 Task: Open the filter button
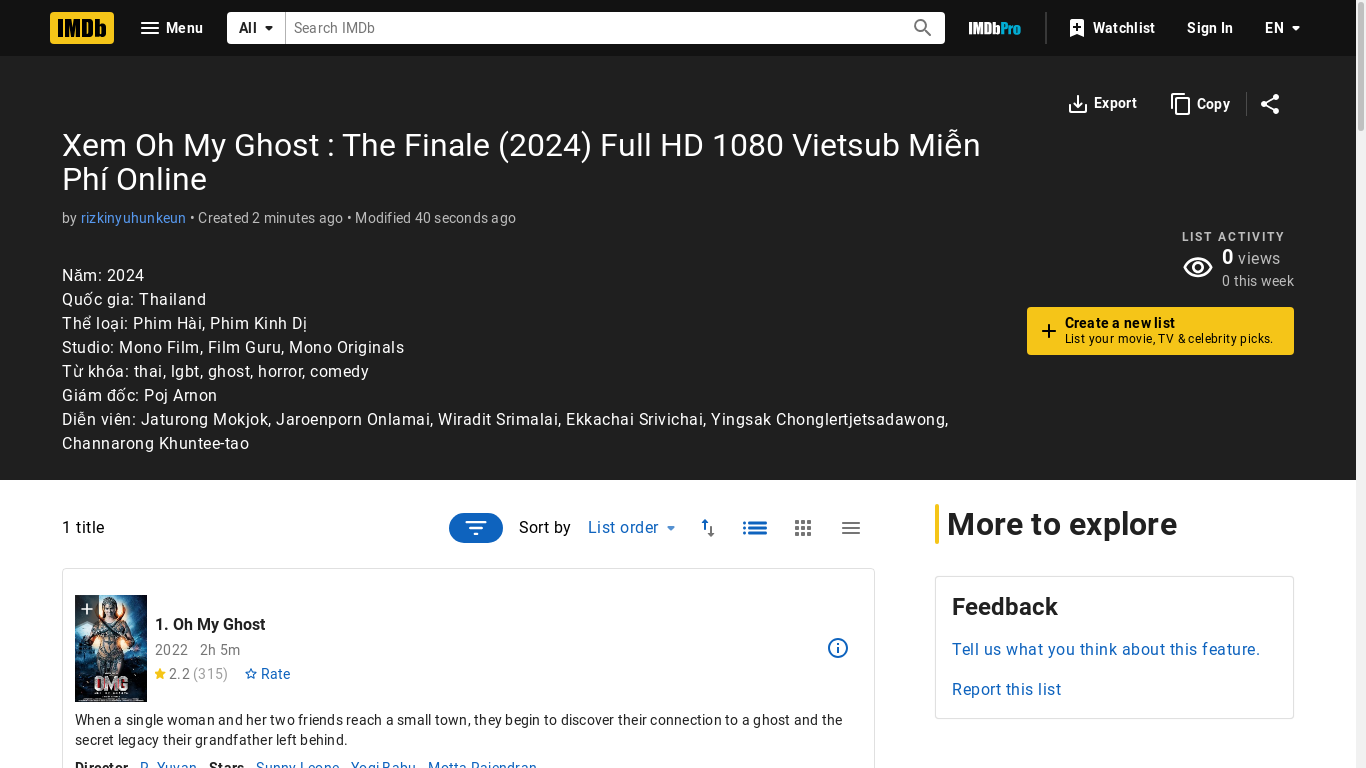point(476,528)
